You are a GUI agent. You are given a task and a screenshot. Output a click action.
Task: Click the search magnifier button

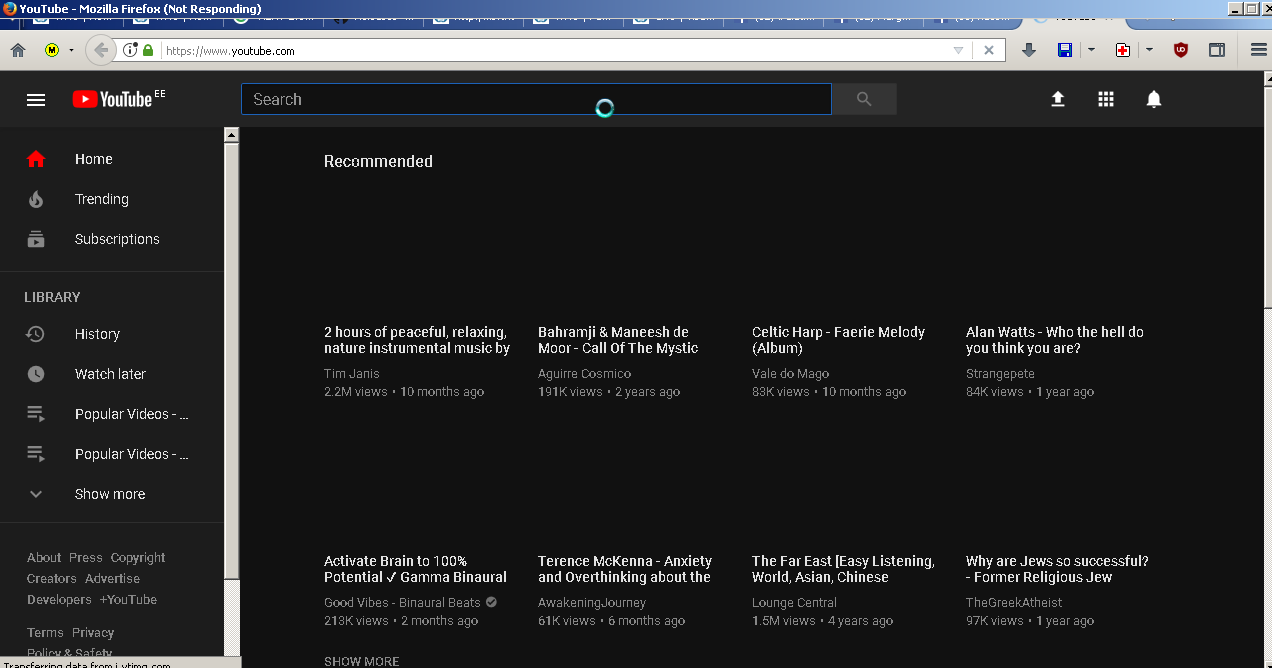pos(864,99)
